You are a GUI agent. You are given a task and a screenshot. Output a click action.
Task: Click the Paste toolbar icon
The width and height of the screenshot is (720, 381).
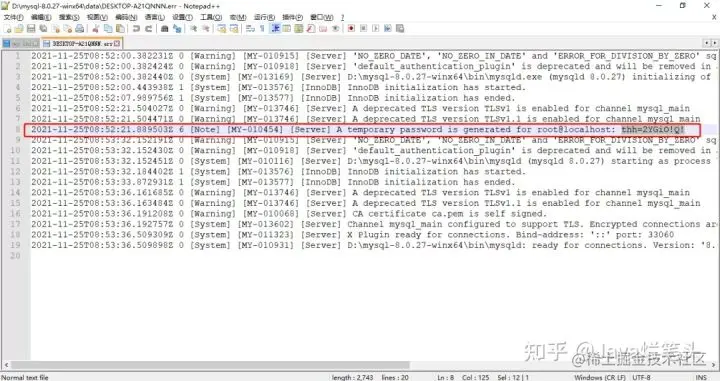[120, 28]
